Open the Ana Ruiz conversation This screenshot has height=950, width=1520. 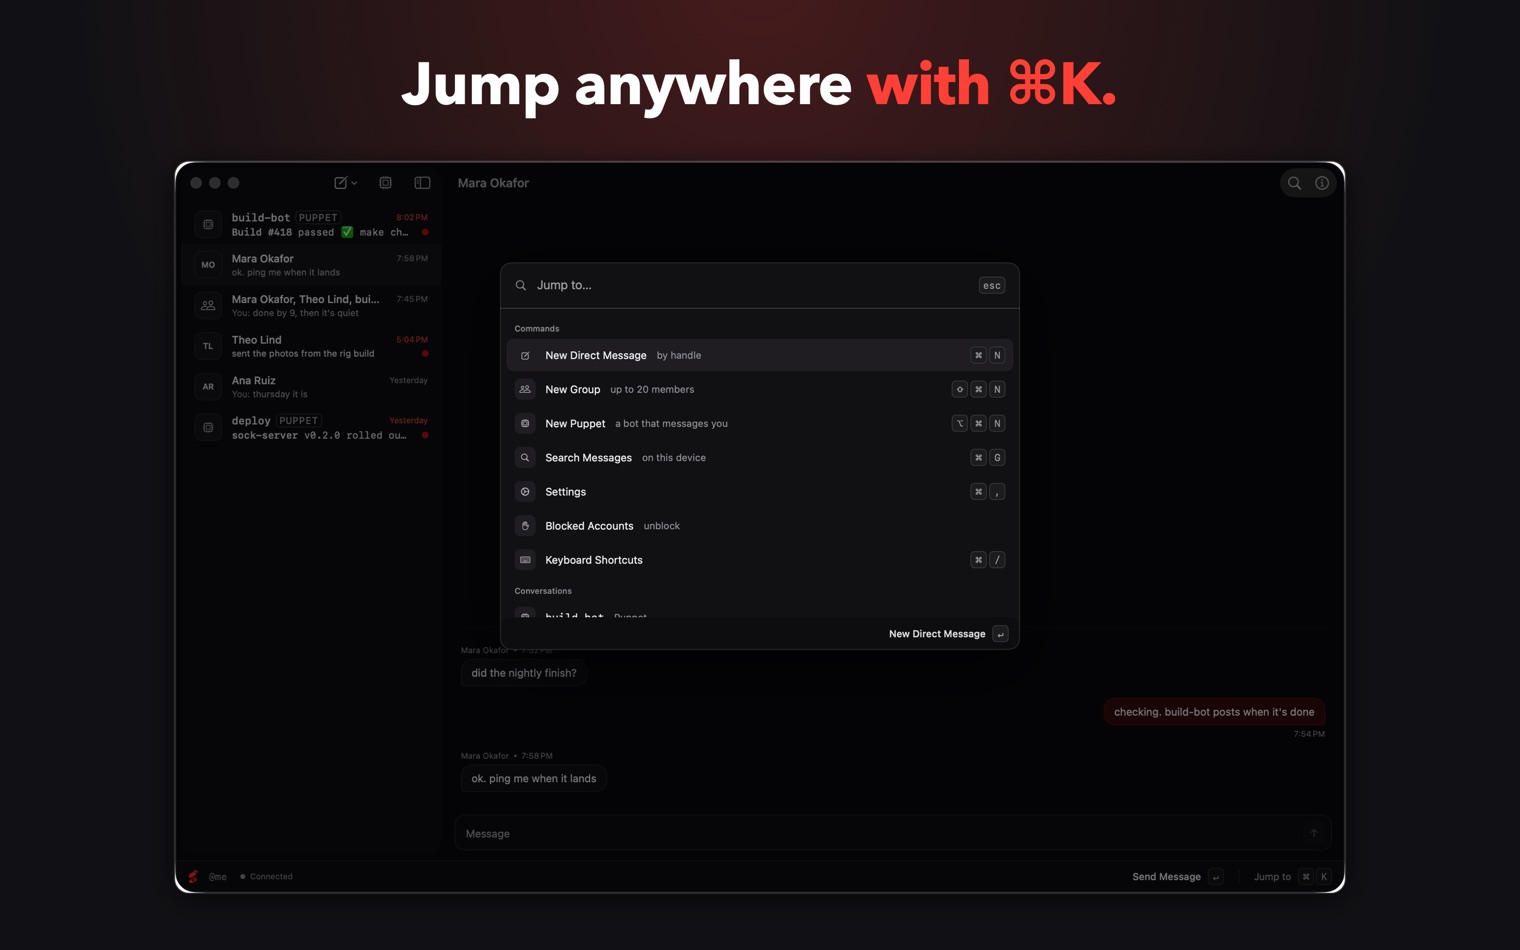click(311, 386)
